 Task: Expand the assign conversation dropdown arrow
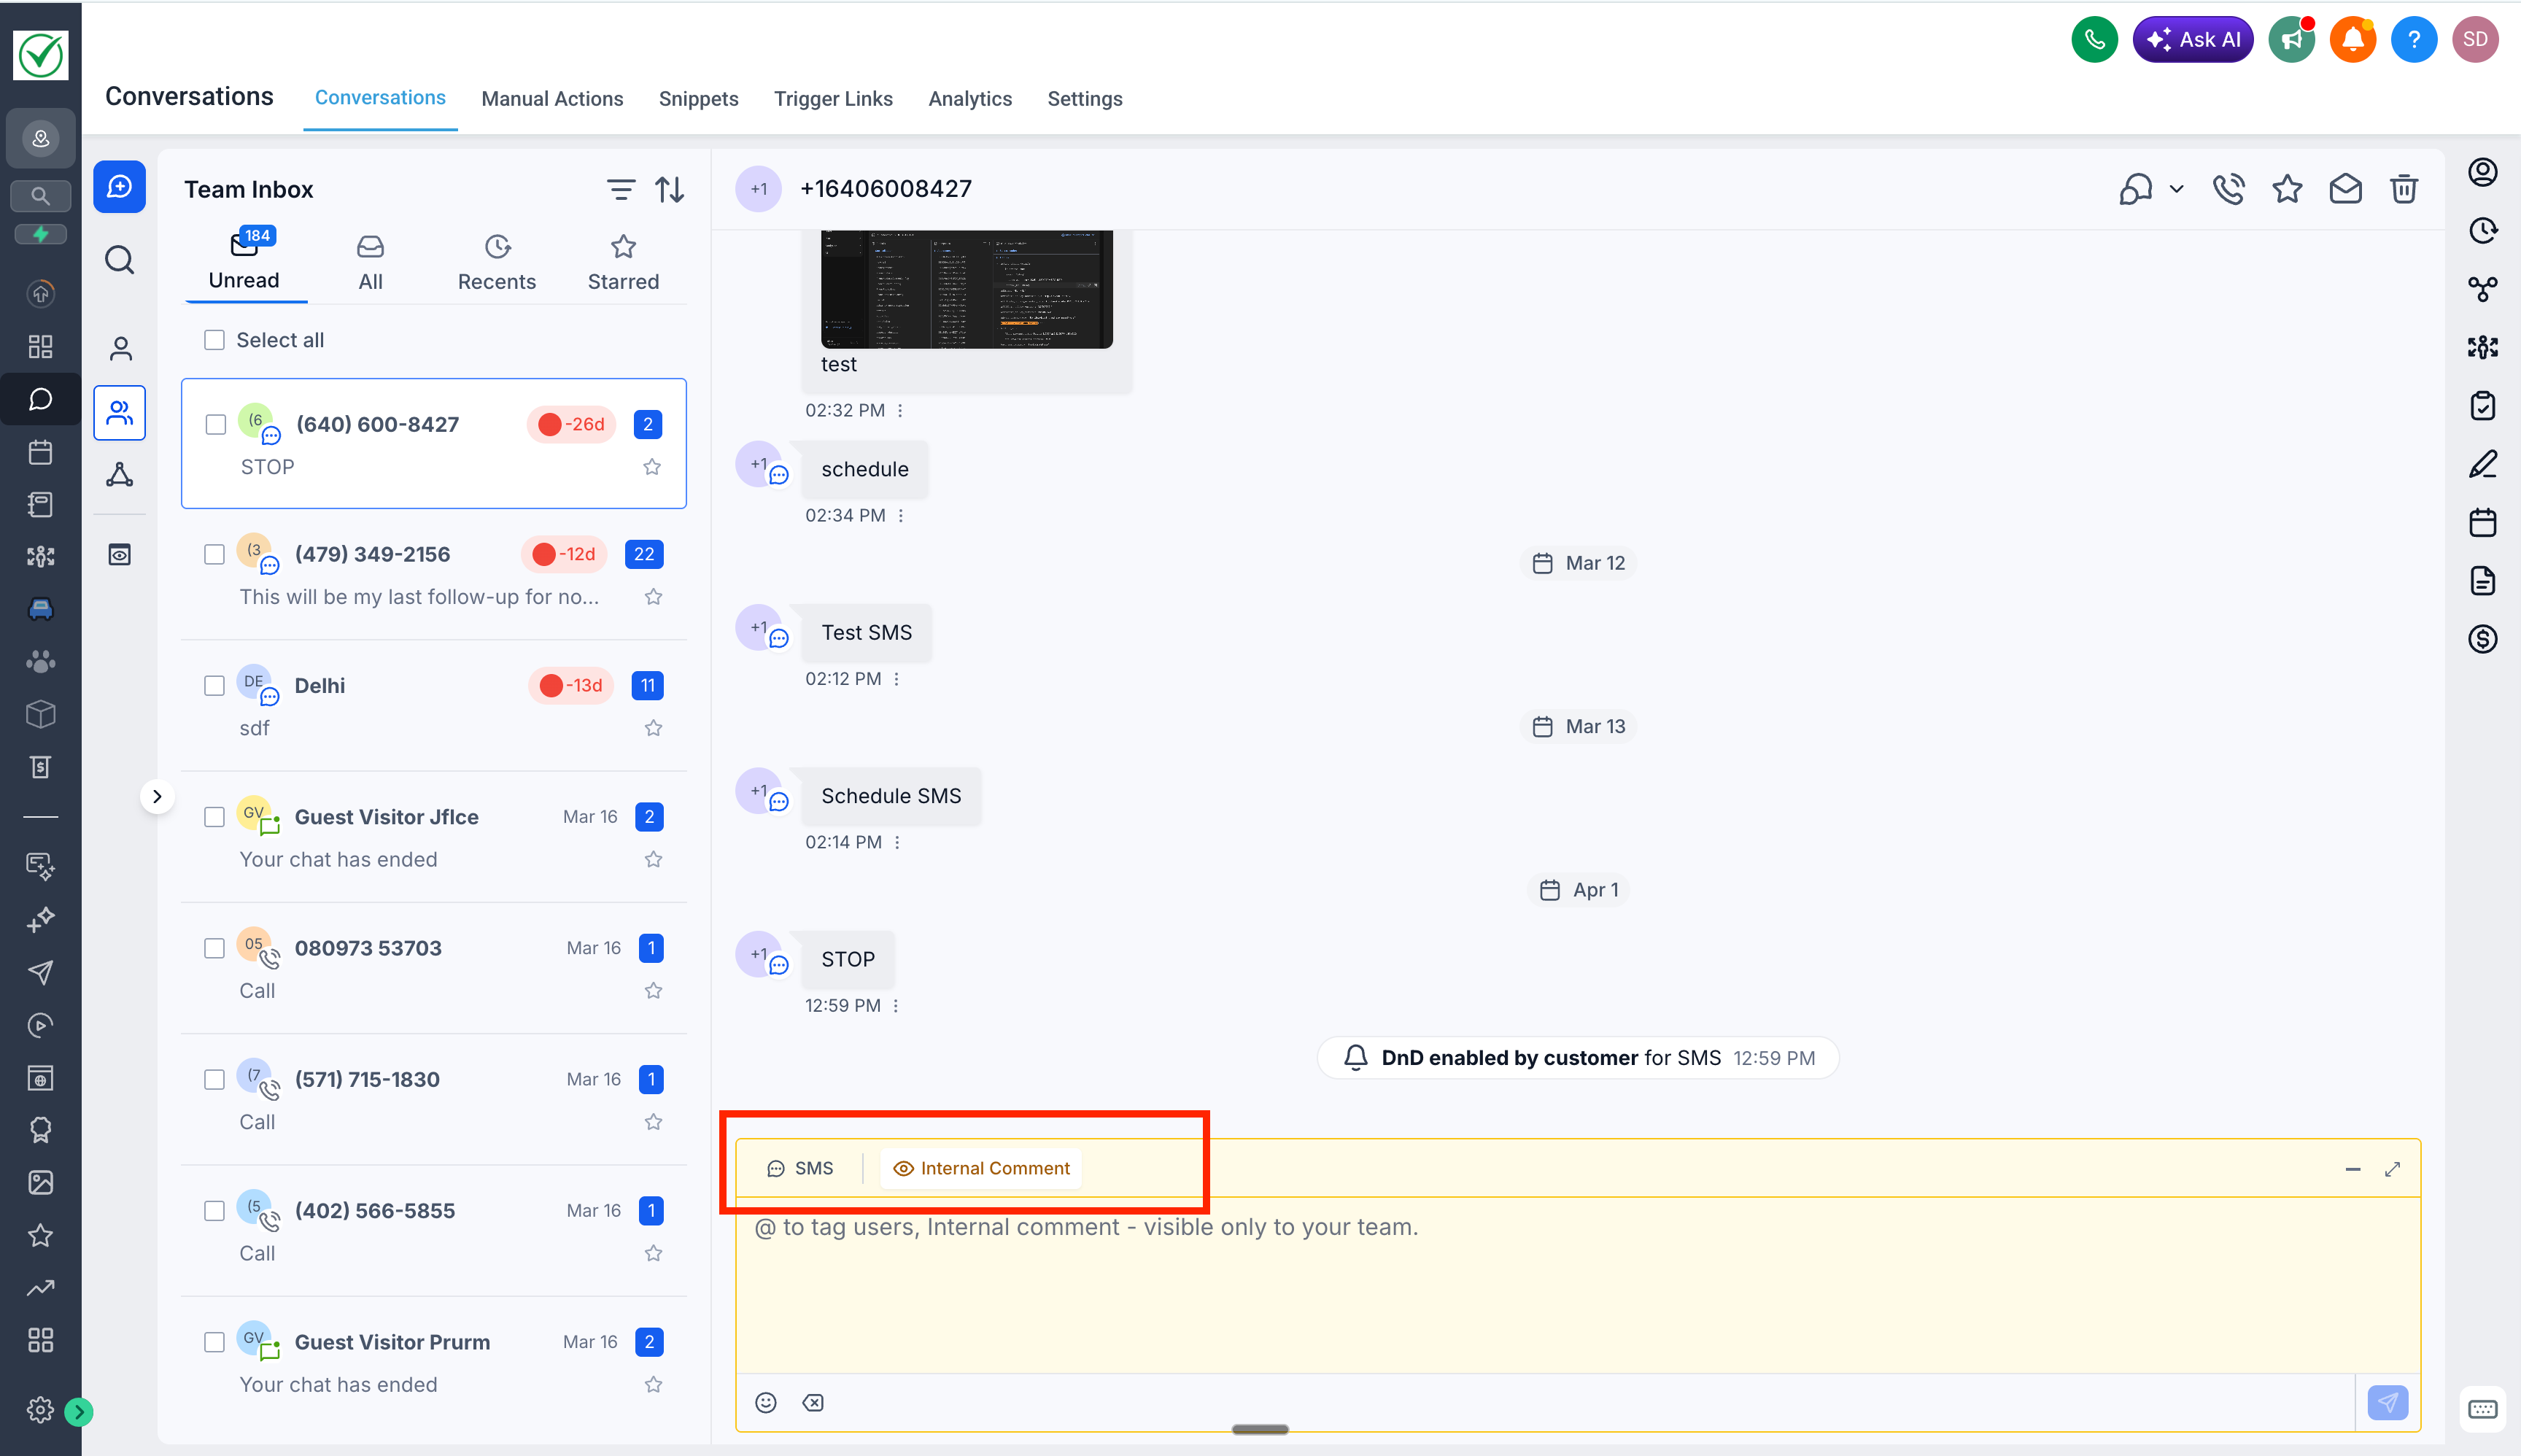(x=2176, y=188)
